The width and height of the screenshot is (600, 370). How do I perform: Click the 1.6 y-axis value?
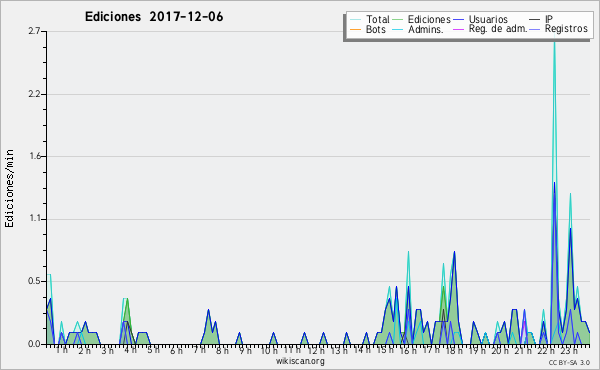[x=34, y=156]
